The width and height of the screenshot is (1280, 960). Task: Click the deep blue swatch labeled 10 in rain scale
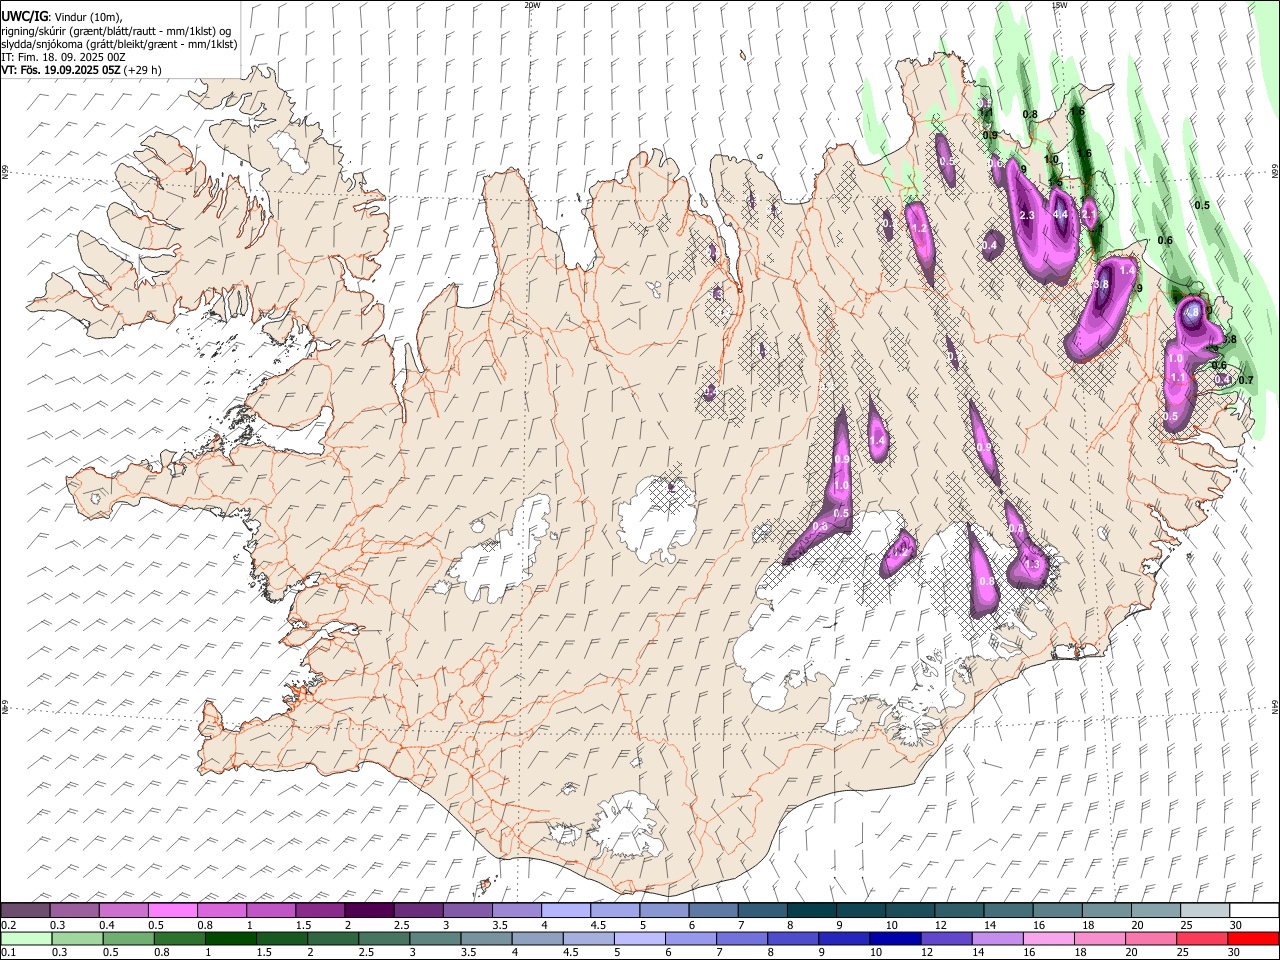[x=895, y=939]
